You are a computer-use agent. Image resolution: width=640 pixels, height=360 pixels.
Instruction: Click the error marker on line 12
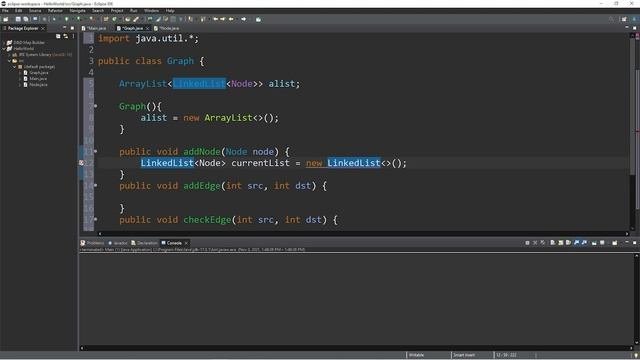pyautogui.click(x=81, y=163)
